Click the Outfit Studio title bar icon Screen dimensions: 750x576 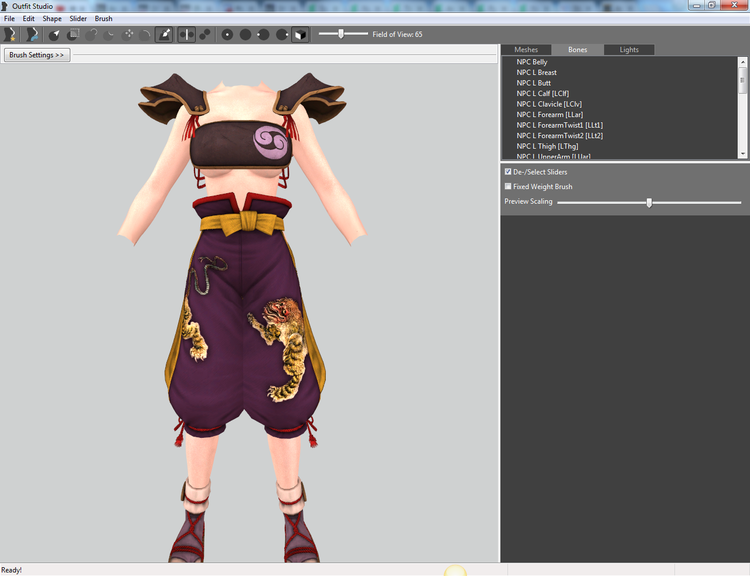click(x=4, y=6)
